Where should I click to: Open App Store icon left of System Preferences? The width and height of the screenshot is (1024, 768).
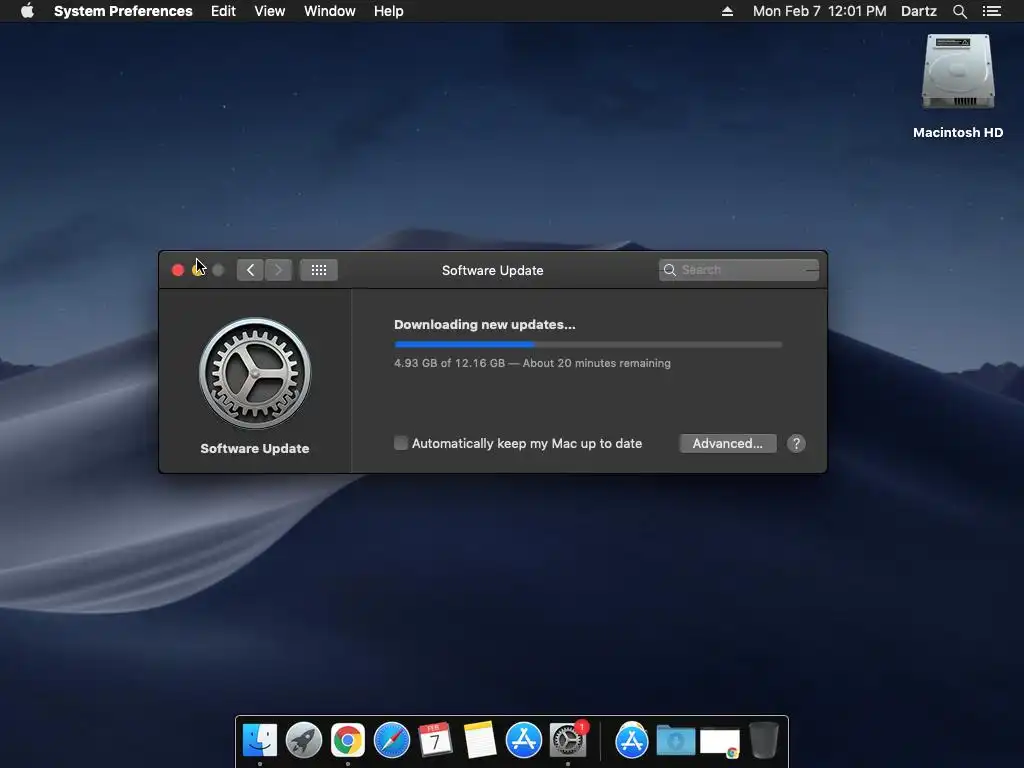(x=523, y=741)
